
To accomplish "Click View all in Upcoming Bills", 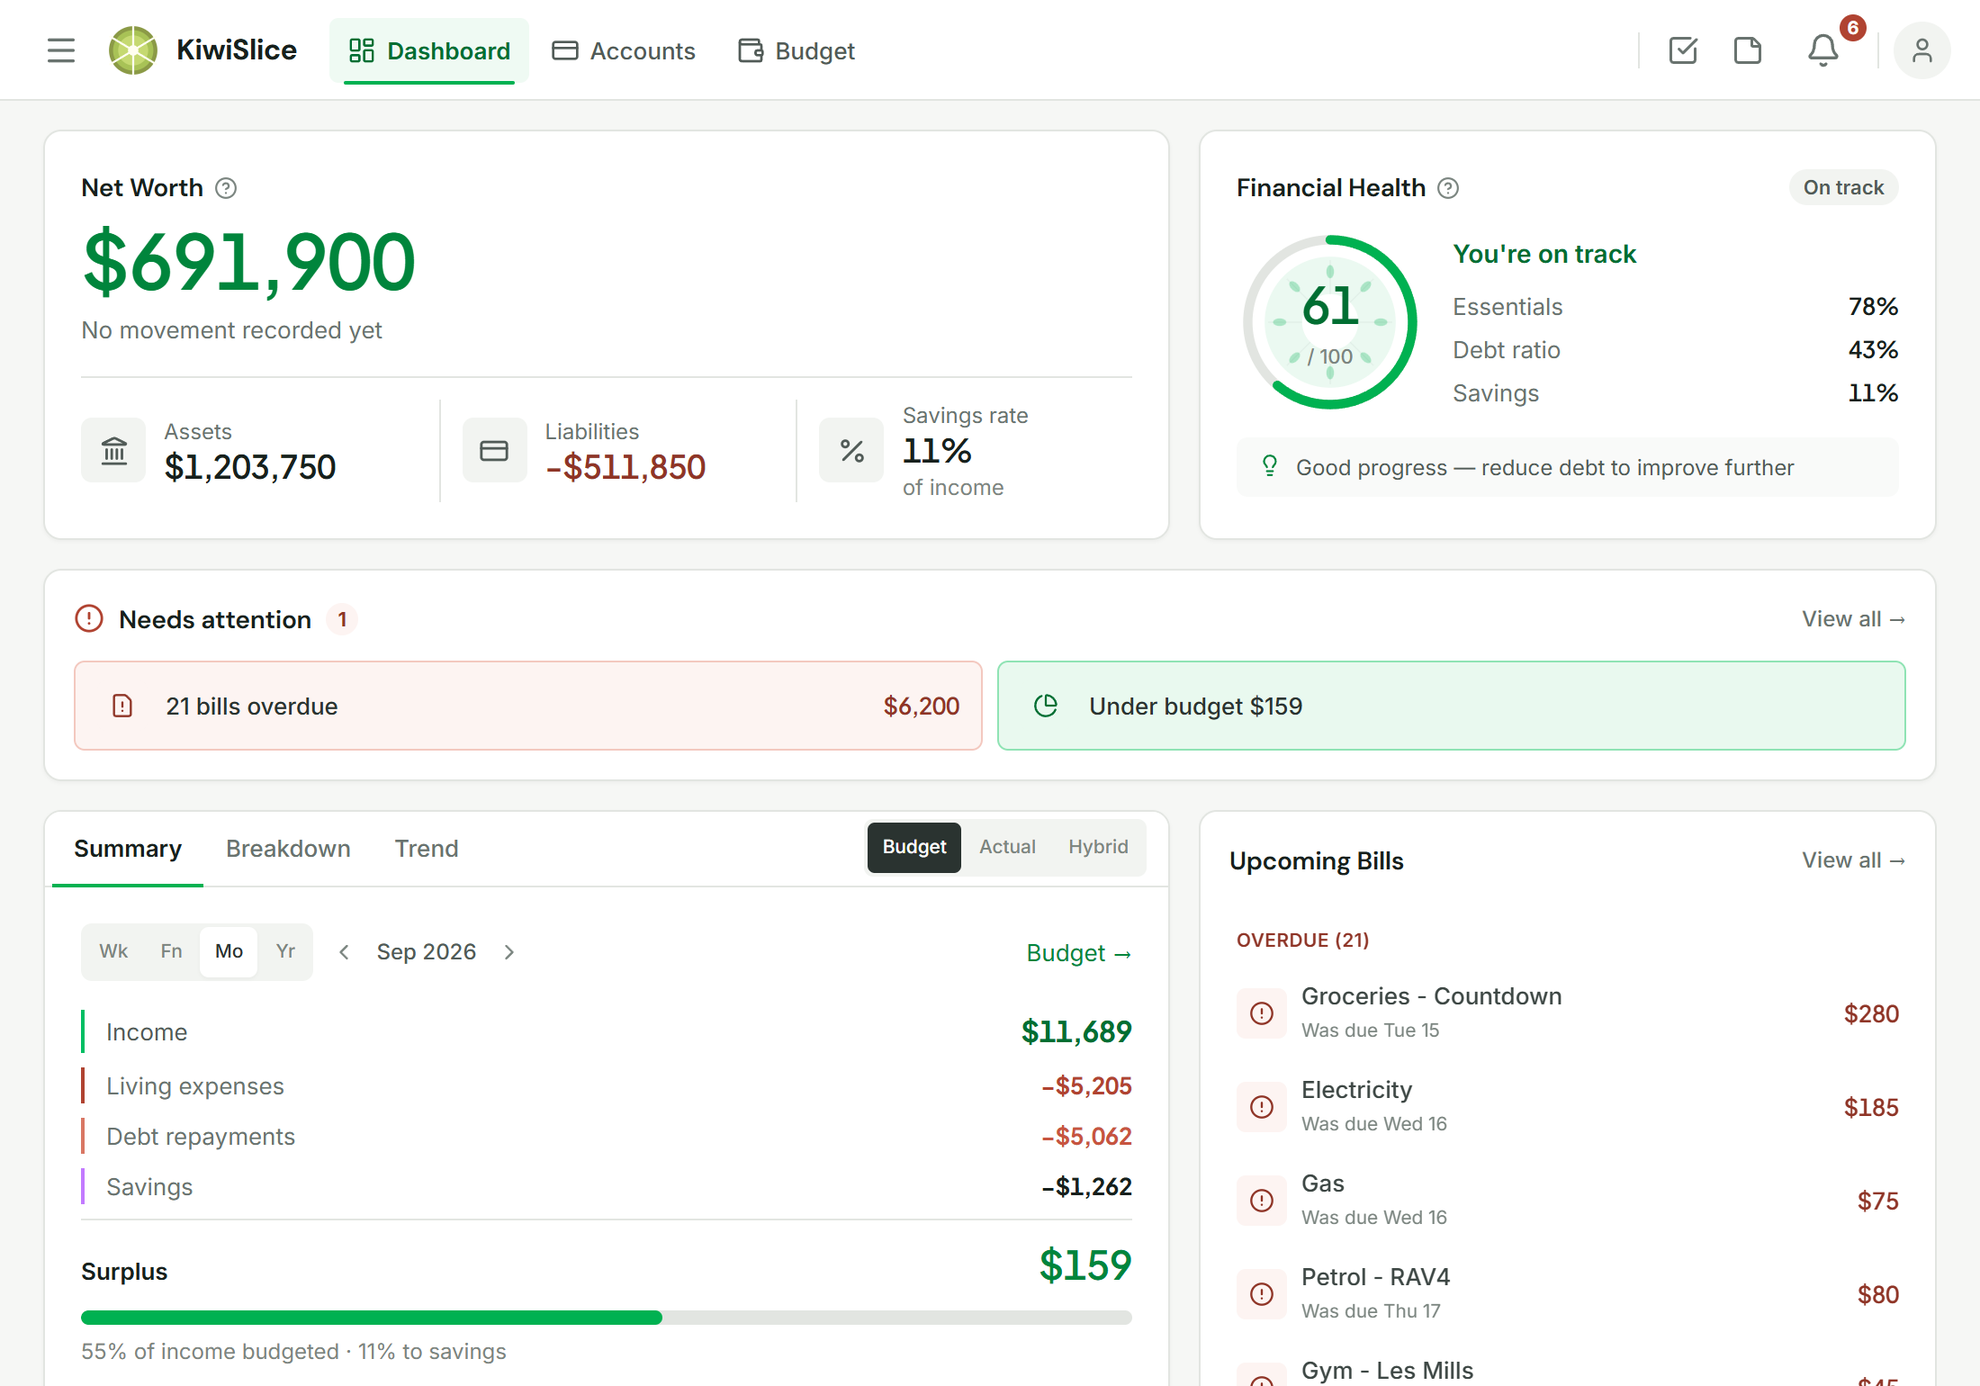I will click(x=1853, y=860).
